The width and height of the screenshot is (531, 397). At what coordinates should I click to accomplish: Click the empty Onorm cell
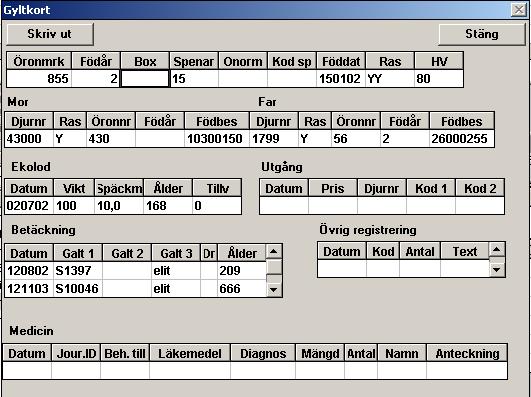click(x=243, y=79)
